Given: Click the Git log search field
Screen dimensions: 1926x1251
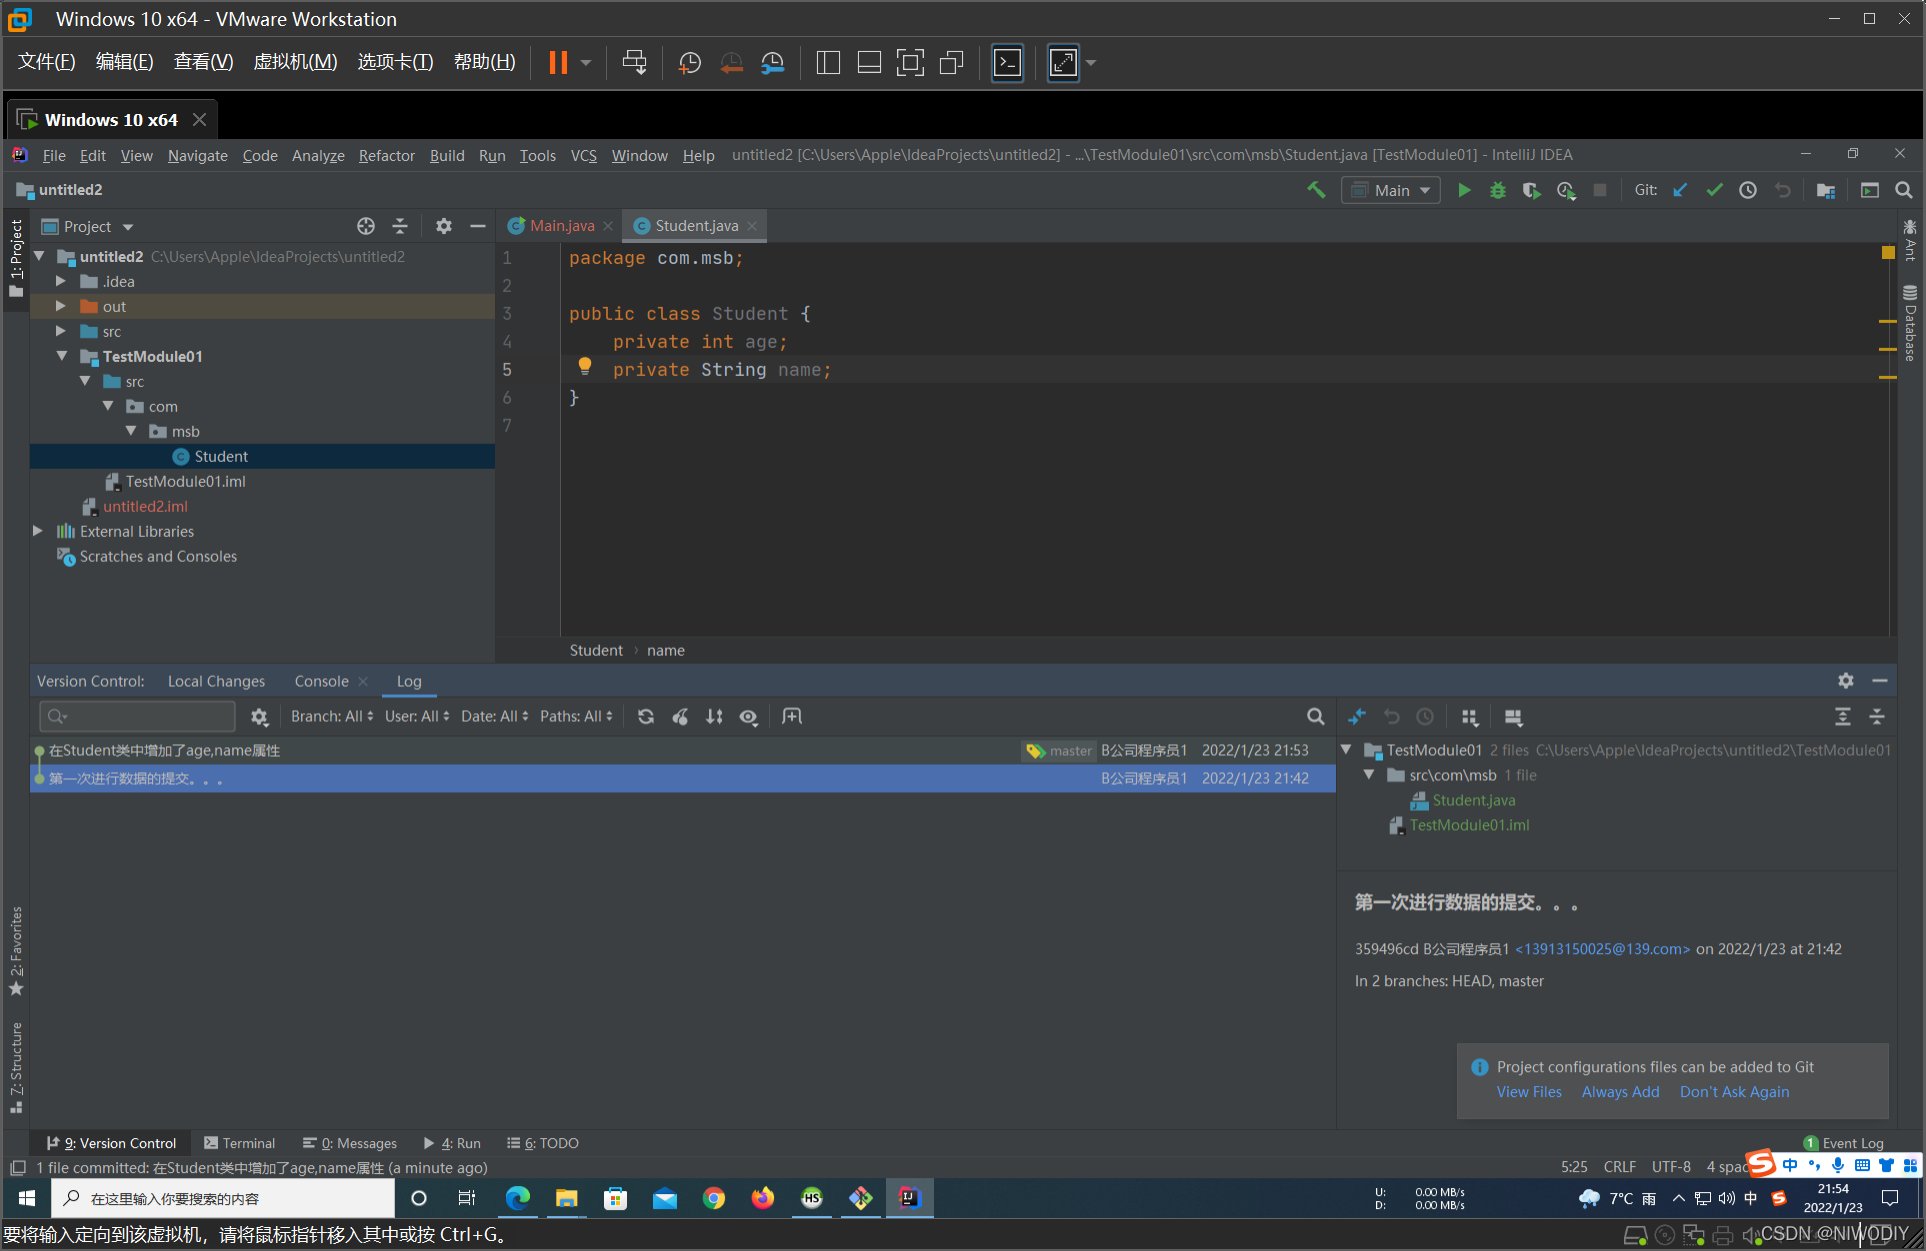Looking at the screenshot, I should click(137, 716).
